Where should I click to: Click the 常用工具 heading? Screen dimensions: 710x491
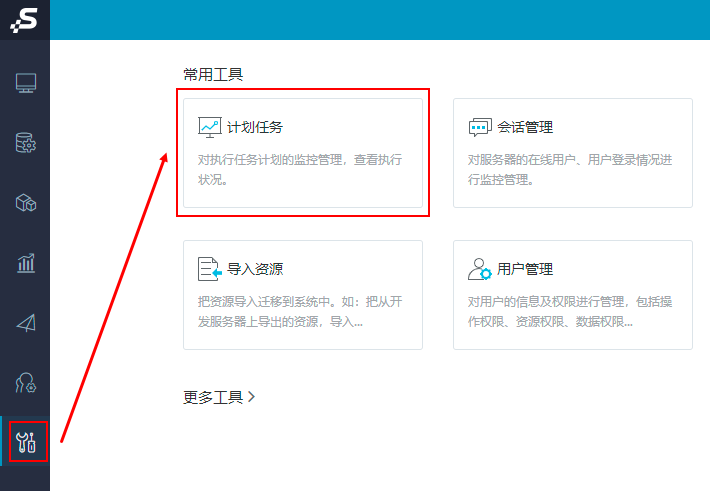213,74
